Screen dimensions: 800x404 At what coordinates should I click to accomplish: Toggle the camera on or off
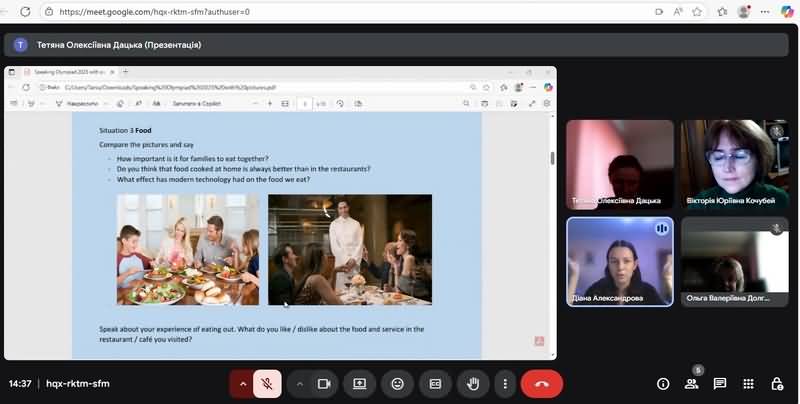(324, 383)
